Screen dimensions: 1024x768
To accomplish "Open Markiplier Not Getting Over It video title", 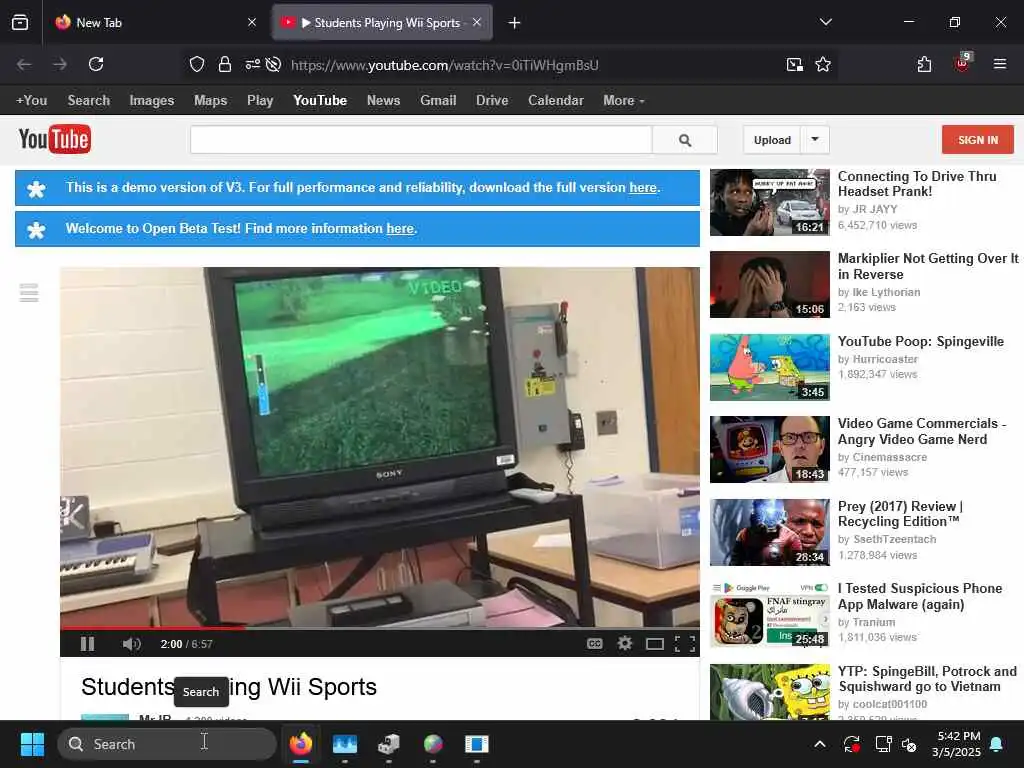I will [x=928, y=266].
